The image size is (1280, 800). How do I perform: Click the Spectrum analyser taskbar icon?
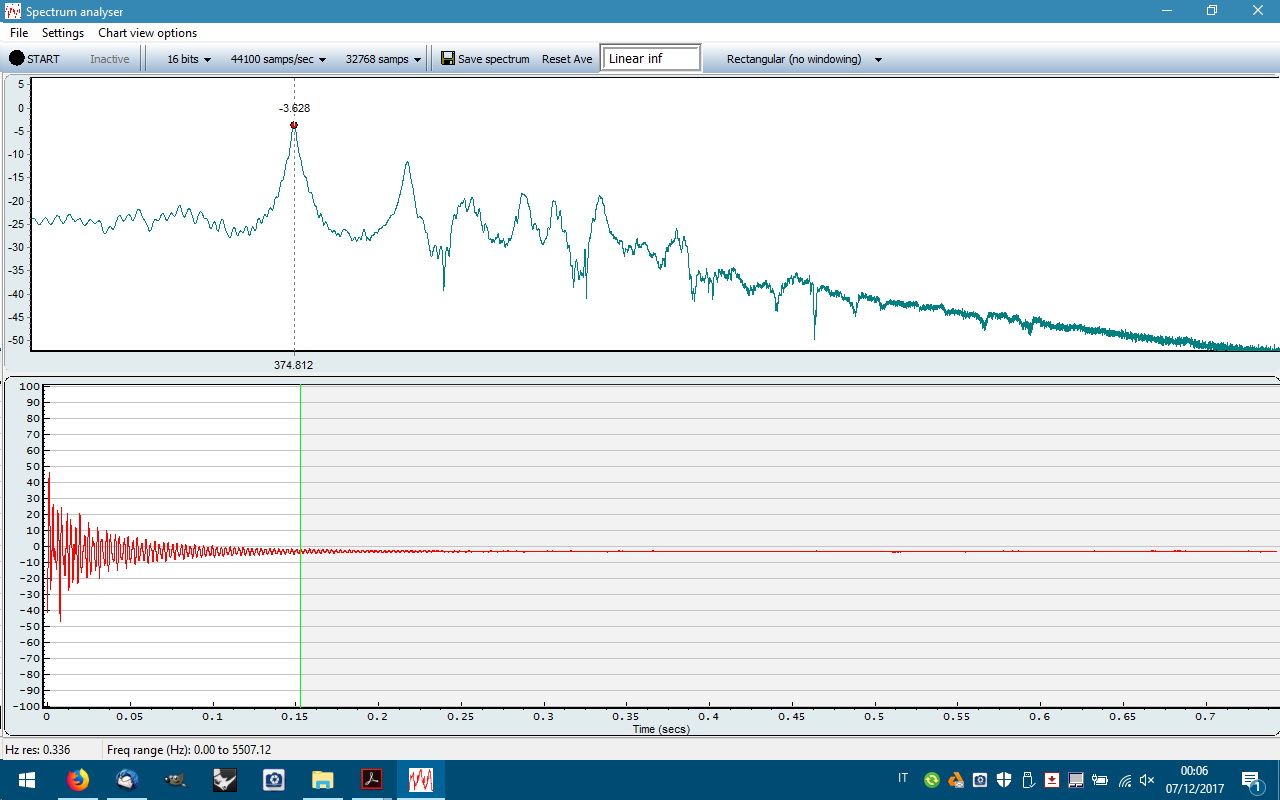[421, 780]
